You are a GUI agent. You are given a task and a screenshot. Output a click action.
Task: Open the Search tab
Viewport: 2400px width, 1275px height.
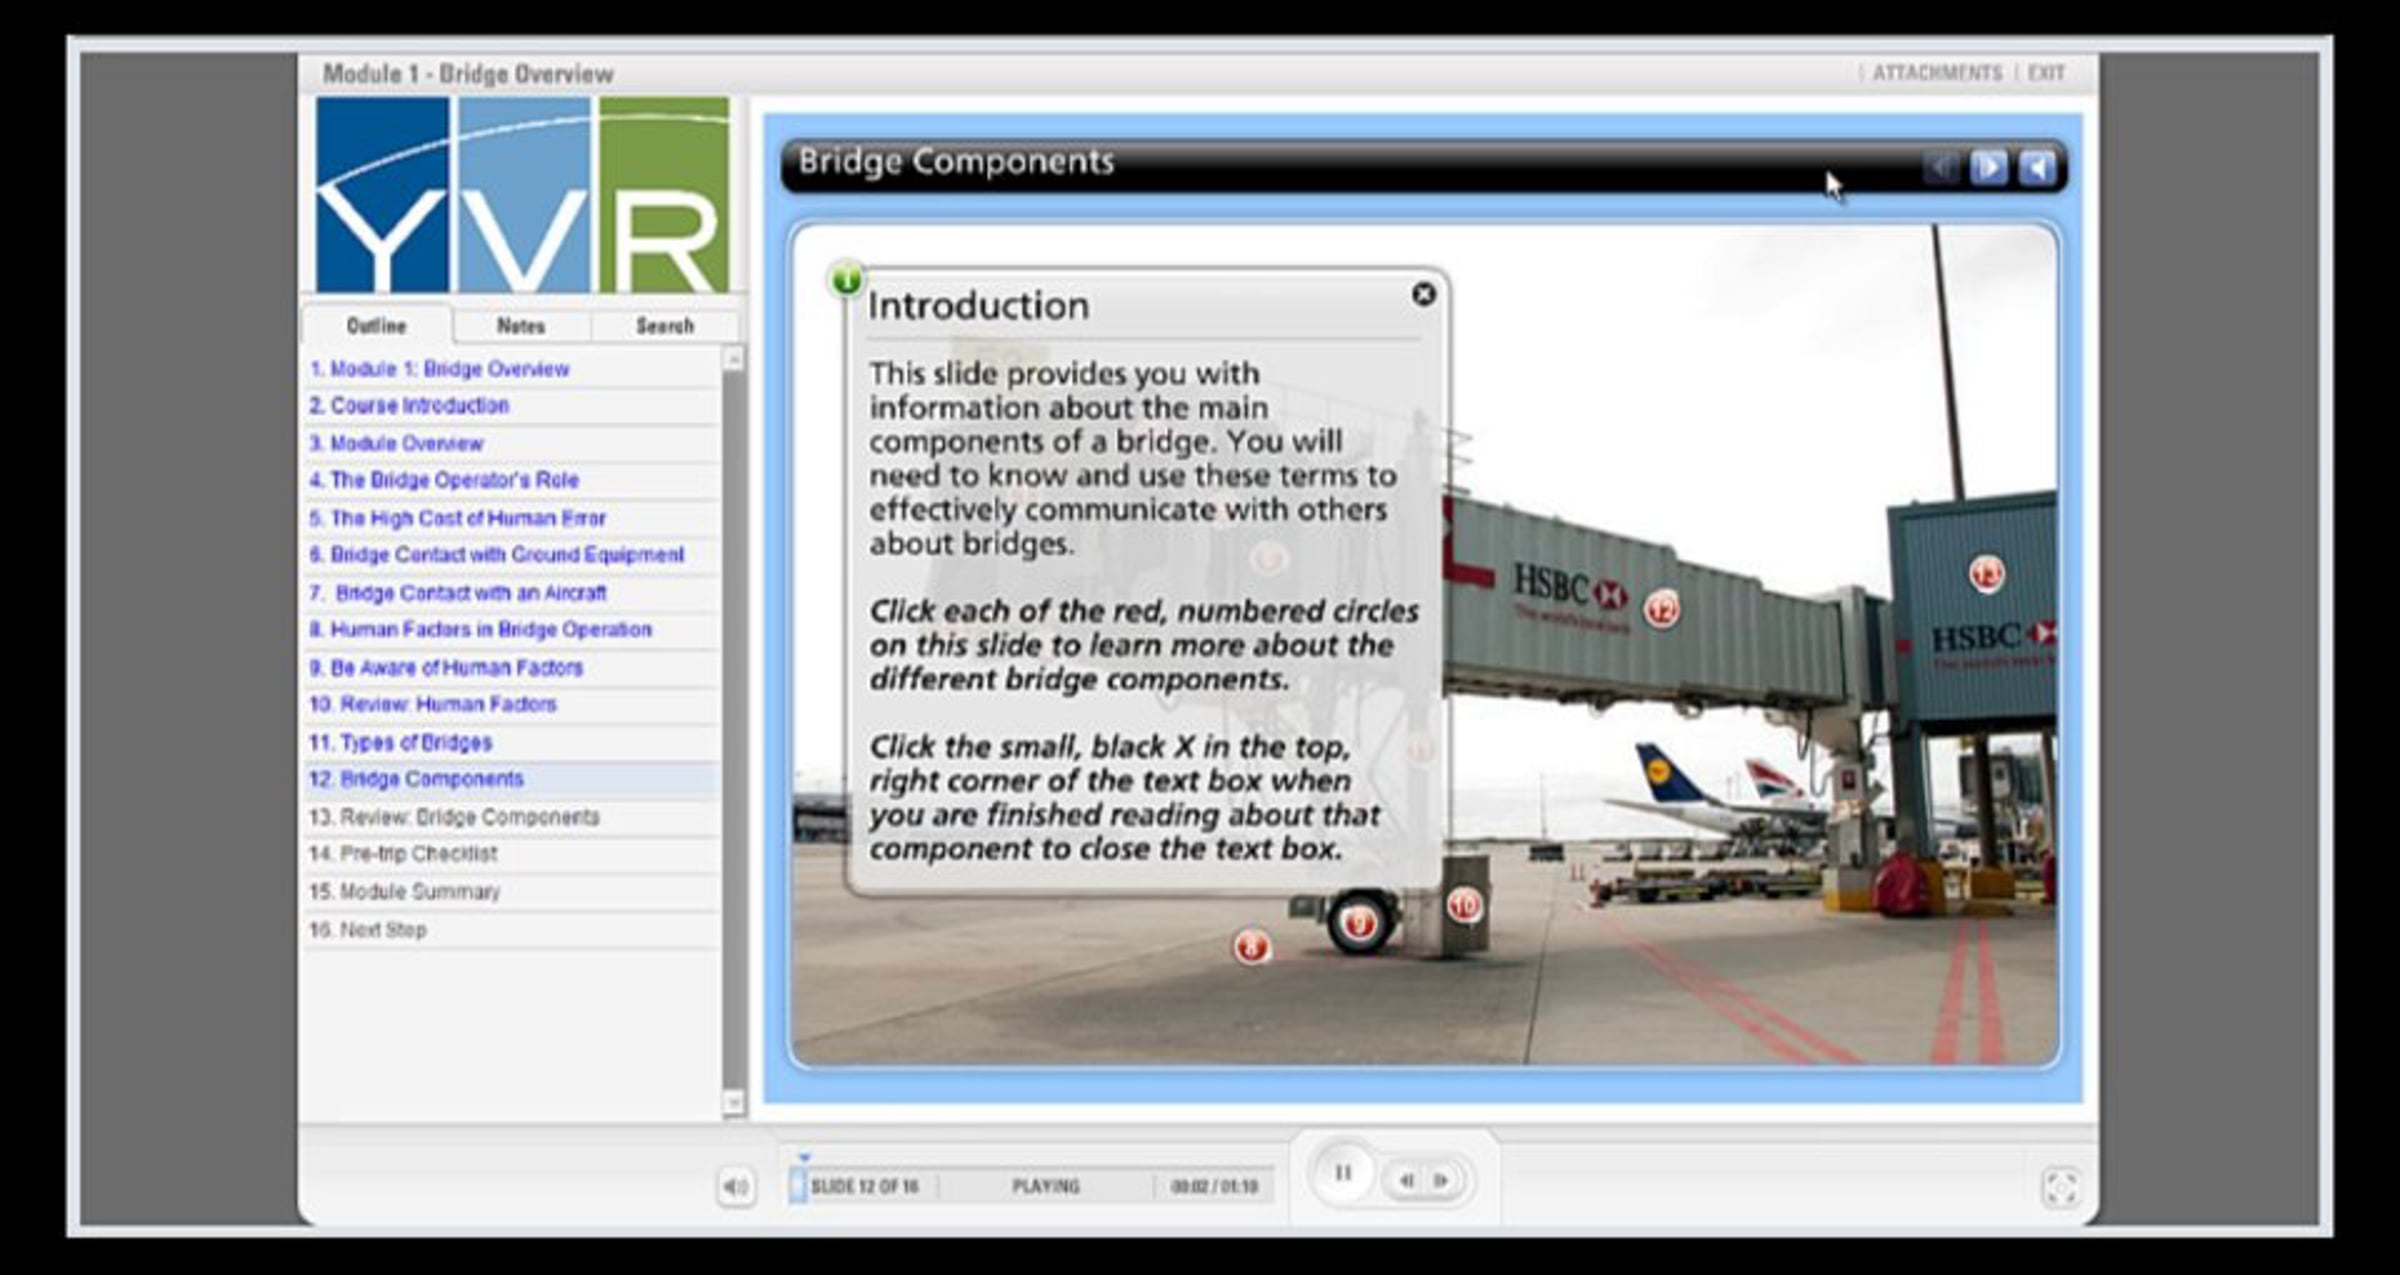point(663,326)
